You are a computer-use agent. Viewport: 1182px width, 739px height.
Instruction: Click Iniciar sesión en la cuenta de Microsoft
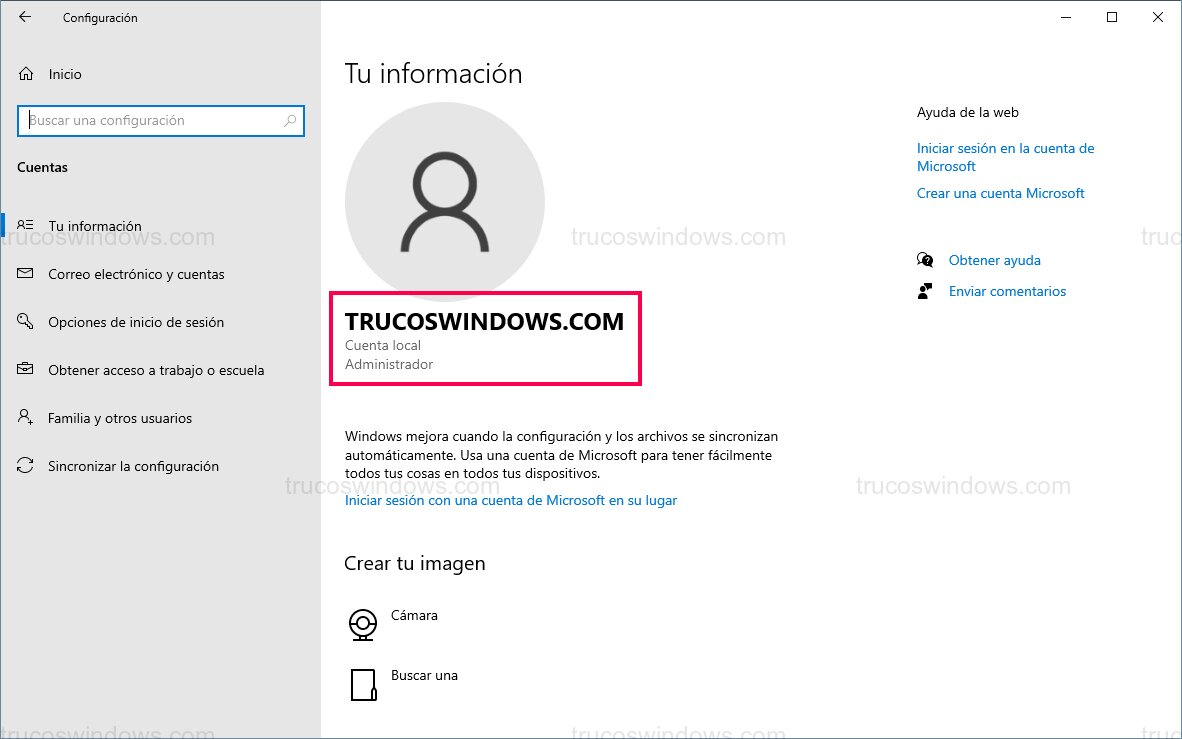1005,157
